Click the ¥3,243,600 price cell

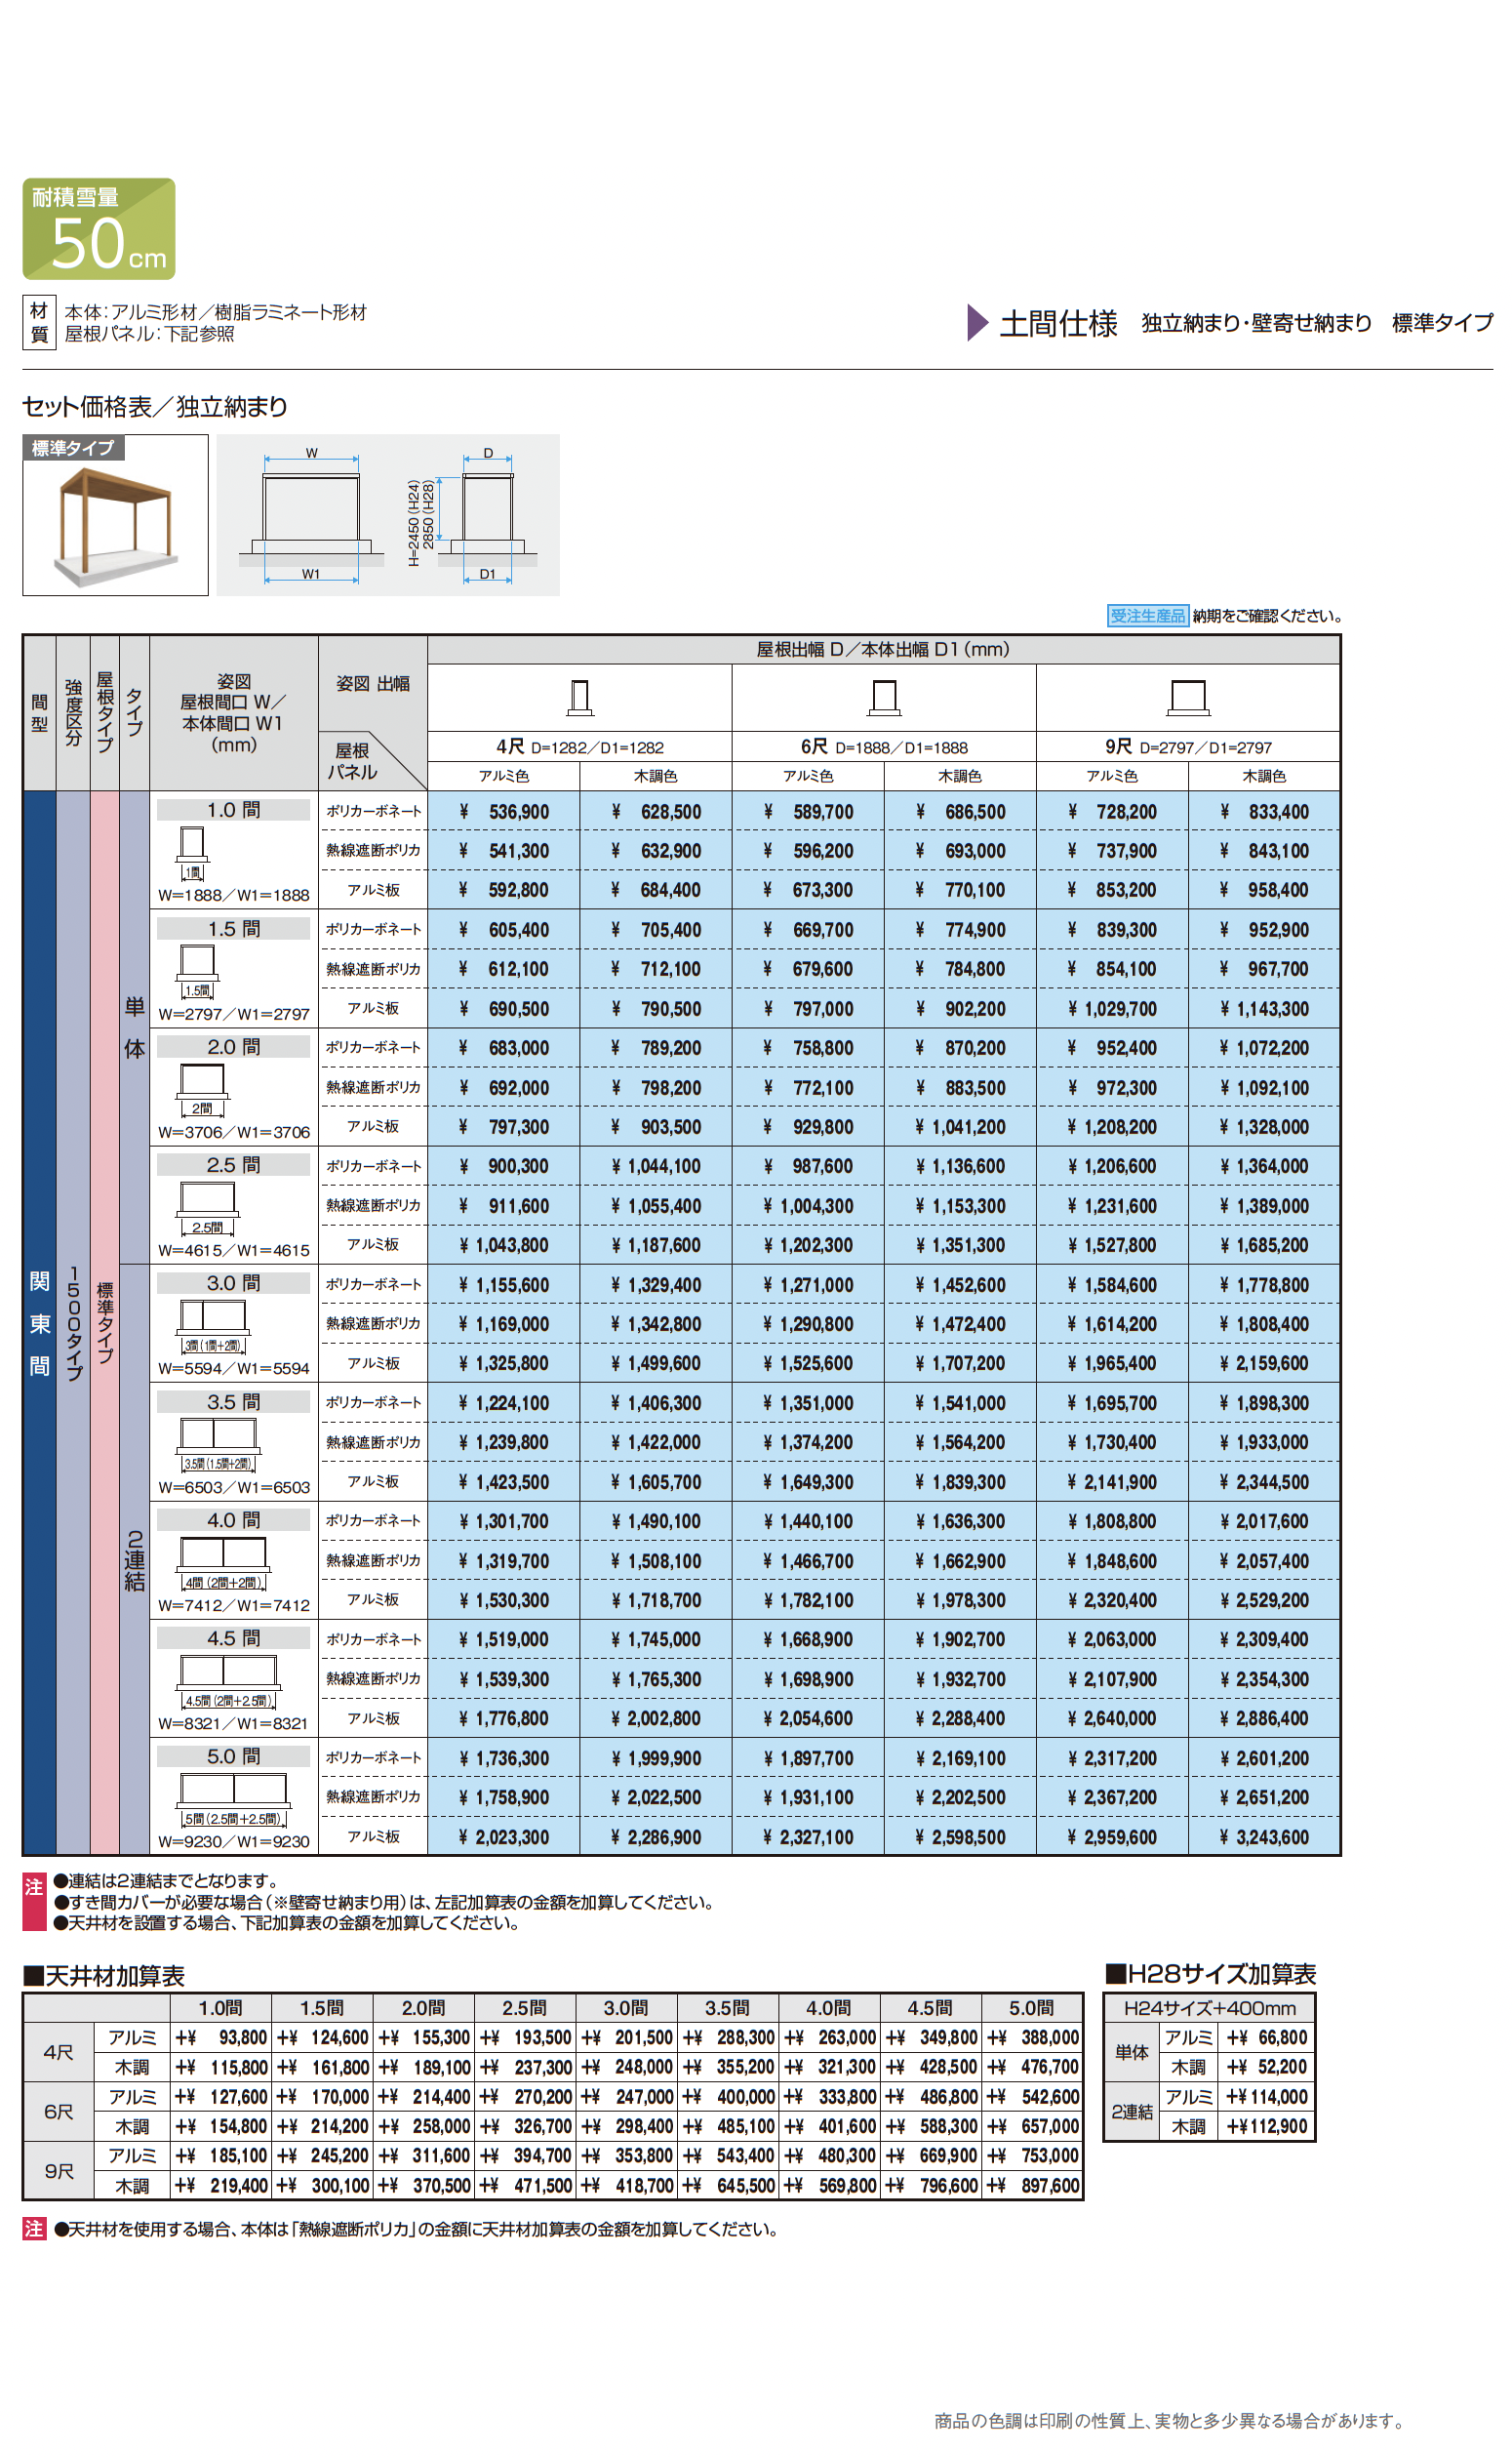tap(1264, 1837)
